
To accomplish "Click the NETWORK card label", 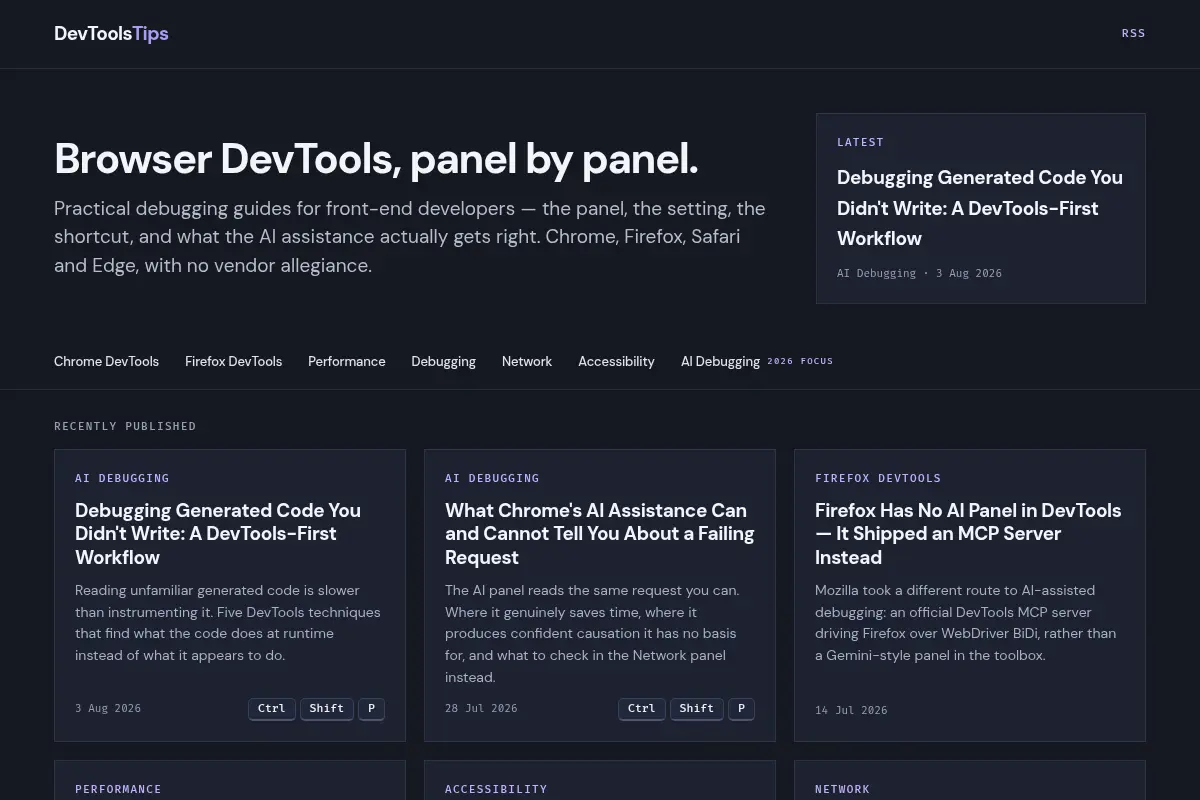I will coord(842,789).
